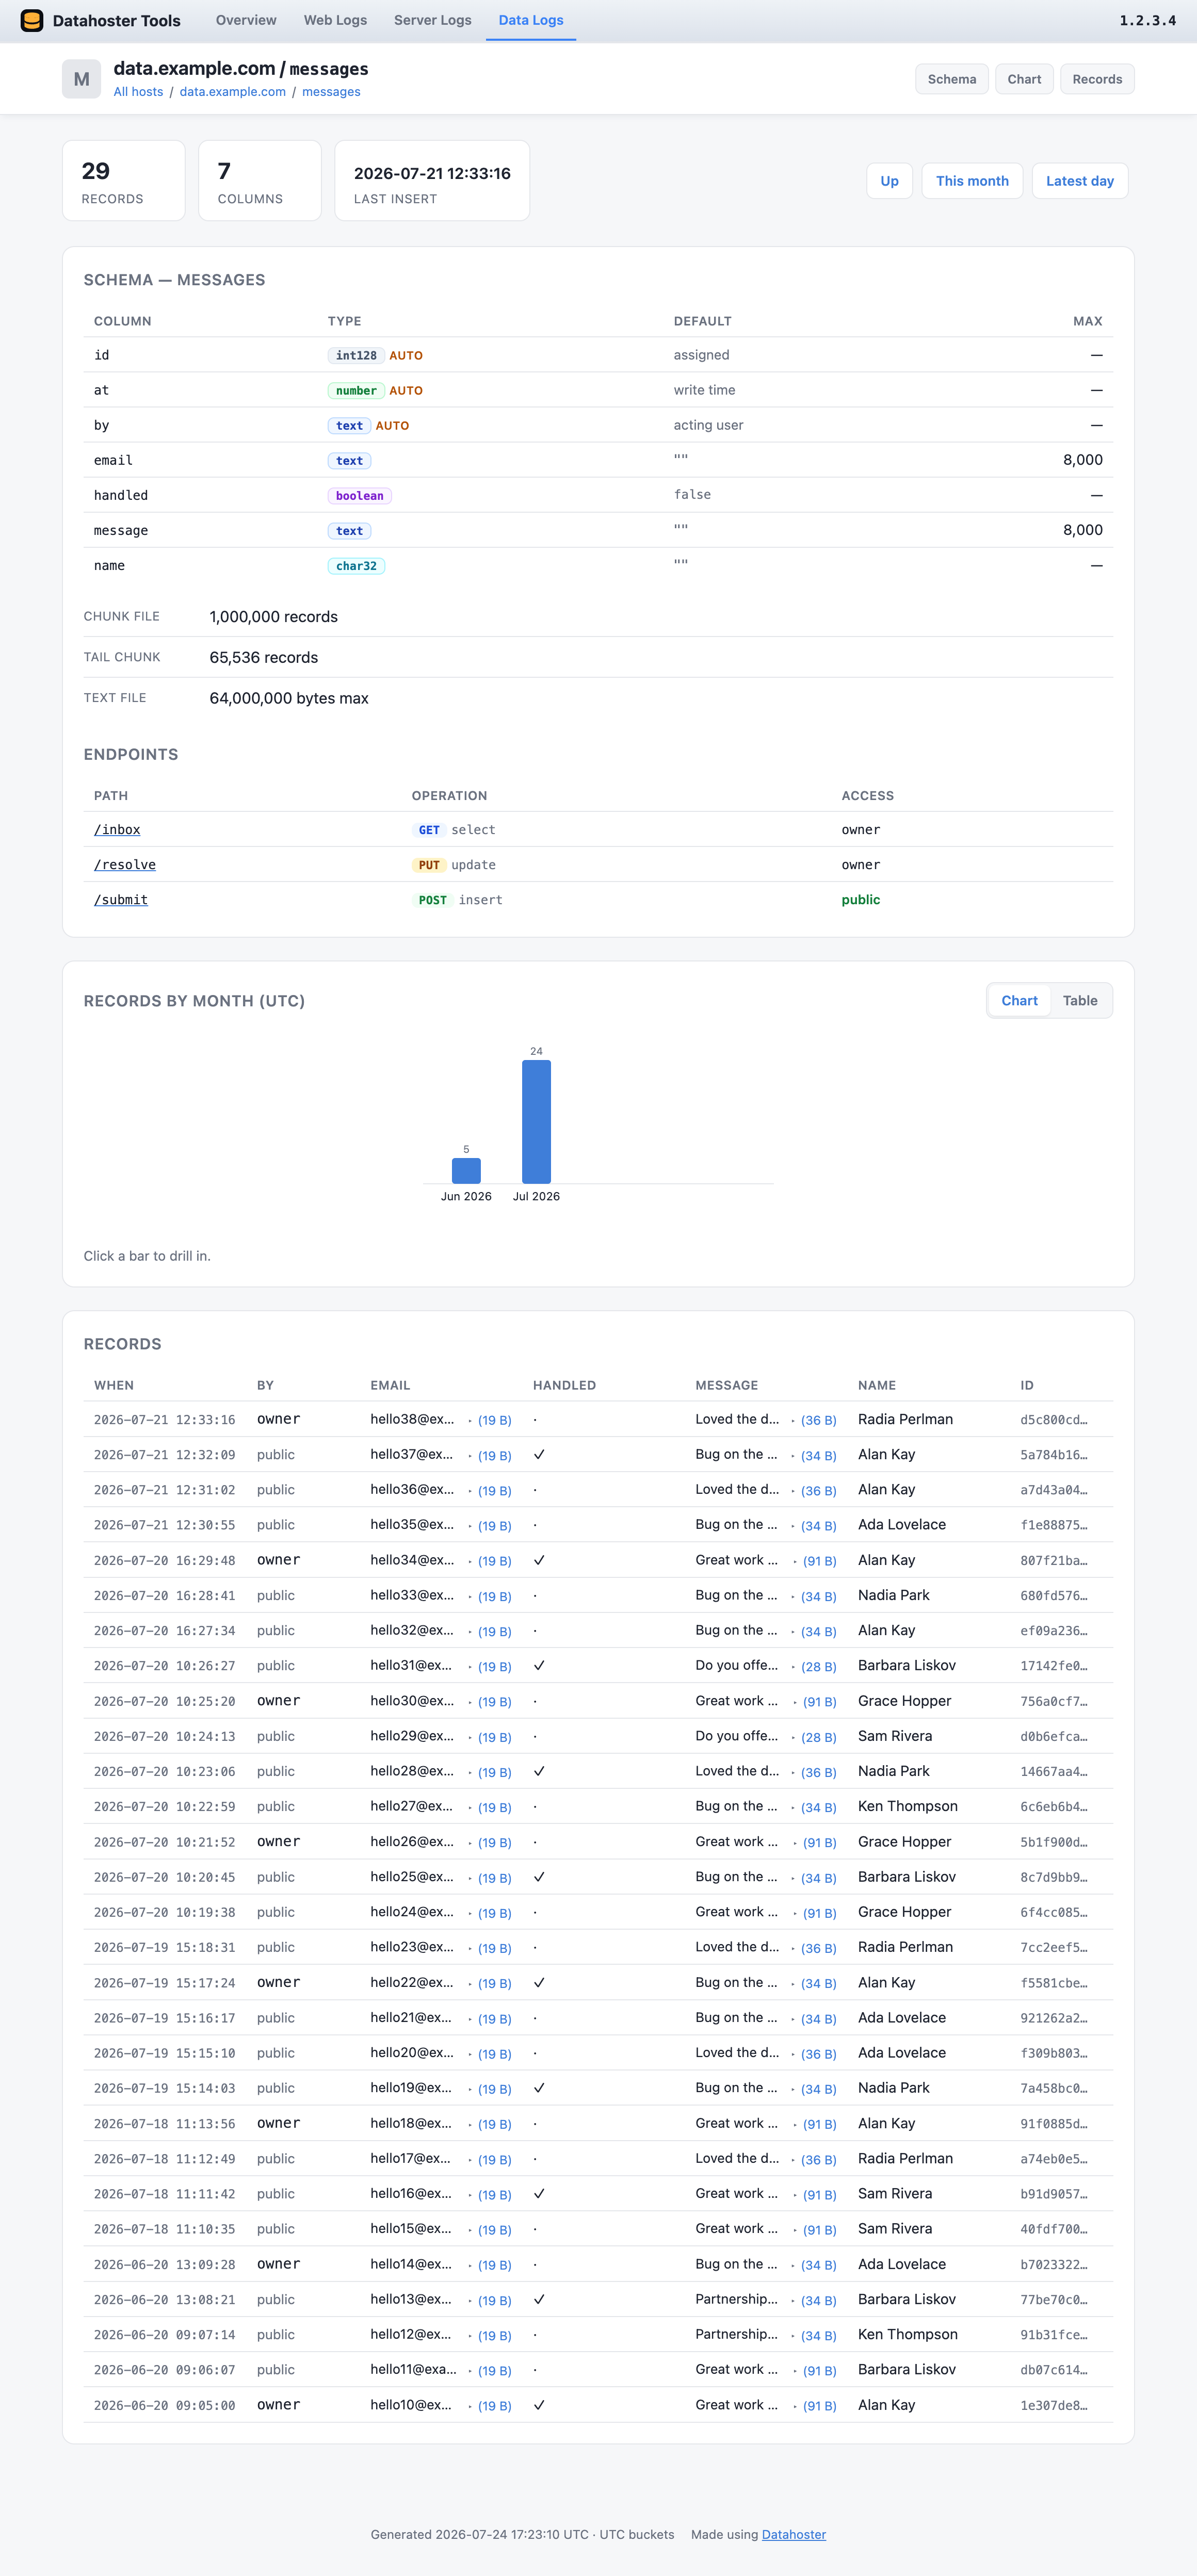Click the Up button

pyautogui.click(x=889, y=181)
